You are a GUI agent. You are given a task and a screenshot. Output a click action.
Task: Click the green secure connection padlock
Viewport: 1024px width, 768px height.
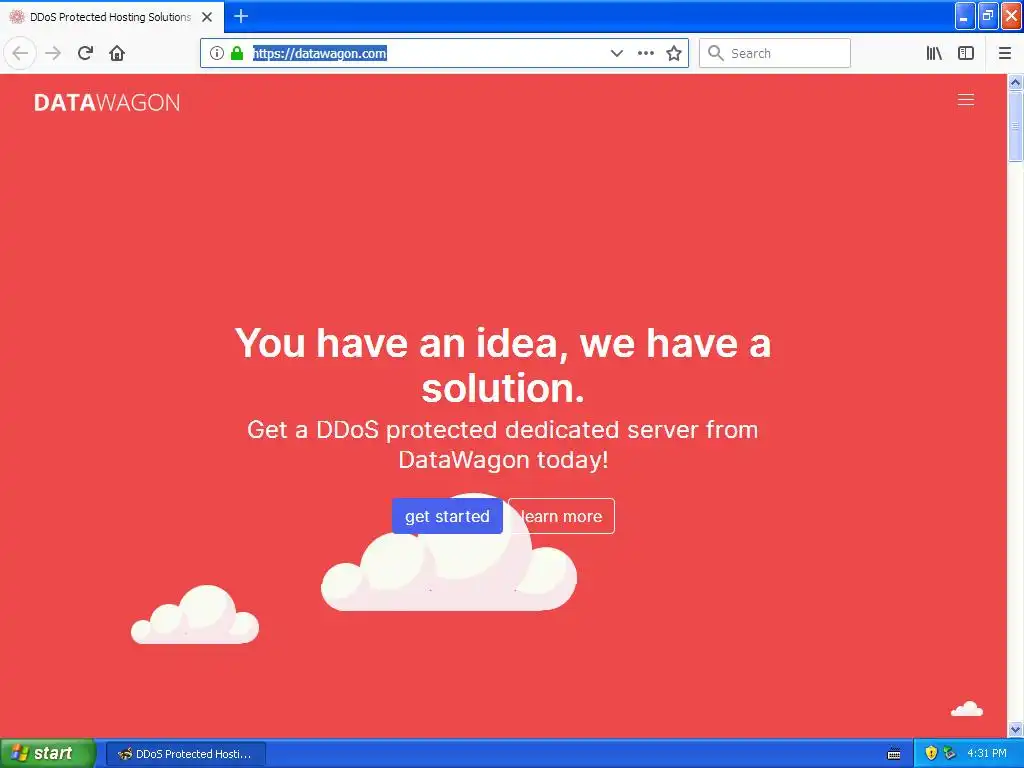pyautogui.click(x=237, y=53)
